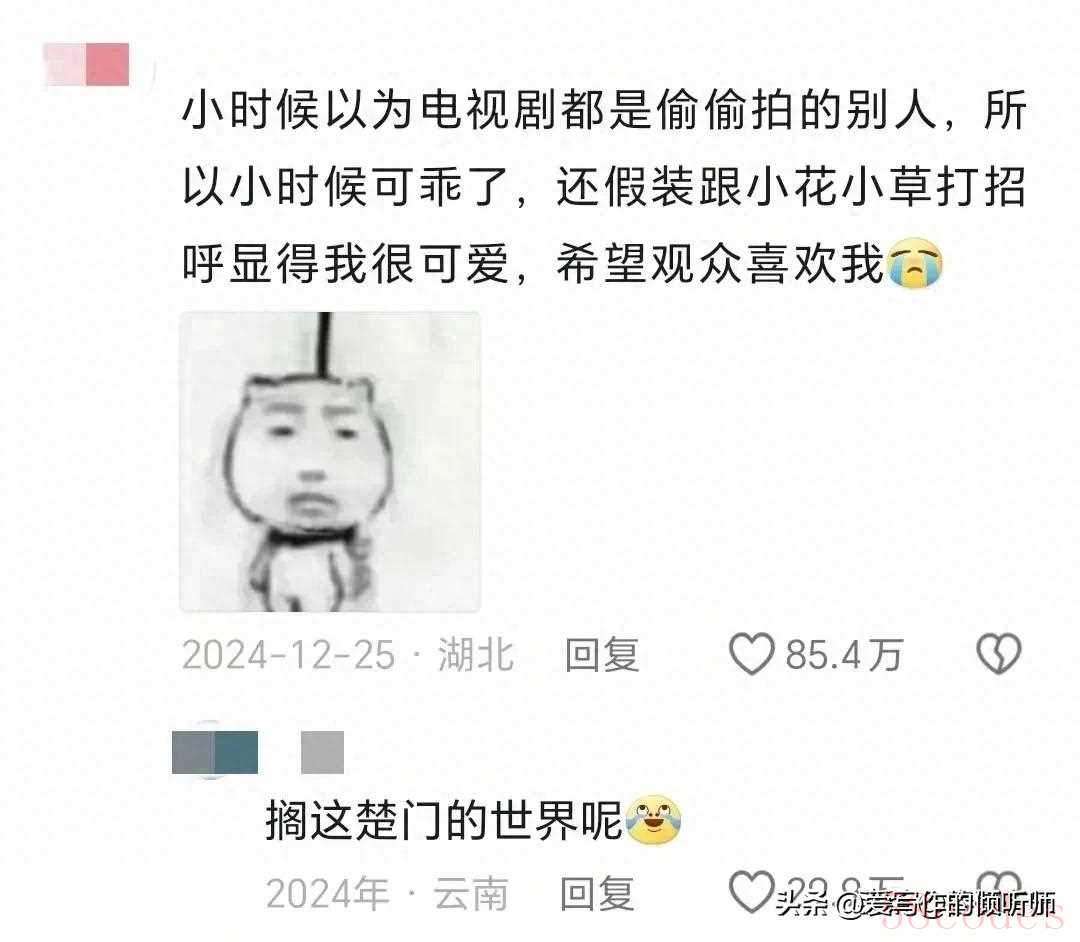1080x942 pixels.
Task: Tap the 85.4万 like count
Action: pyautogui.click(x=844, y=654)
